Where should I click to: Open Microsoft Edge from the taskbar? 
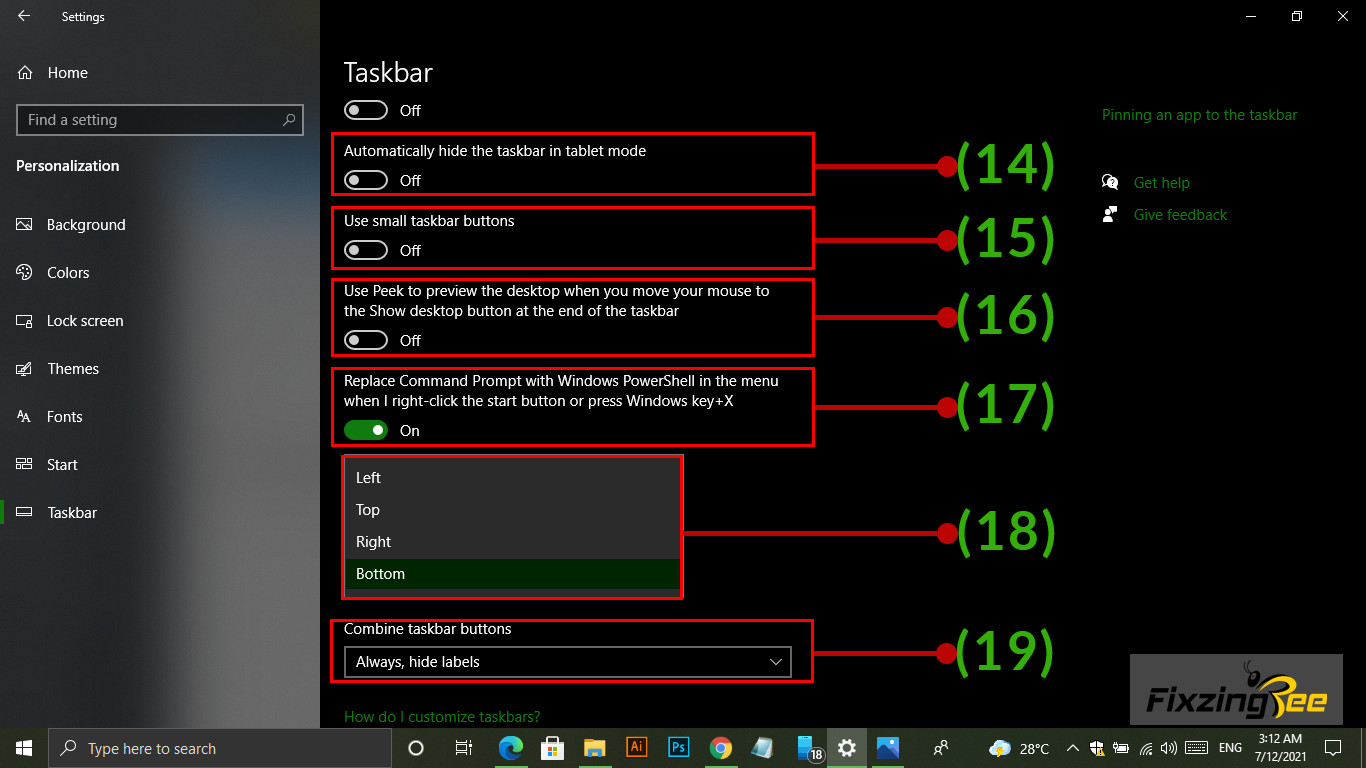coord(510,748)
